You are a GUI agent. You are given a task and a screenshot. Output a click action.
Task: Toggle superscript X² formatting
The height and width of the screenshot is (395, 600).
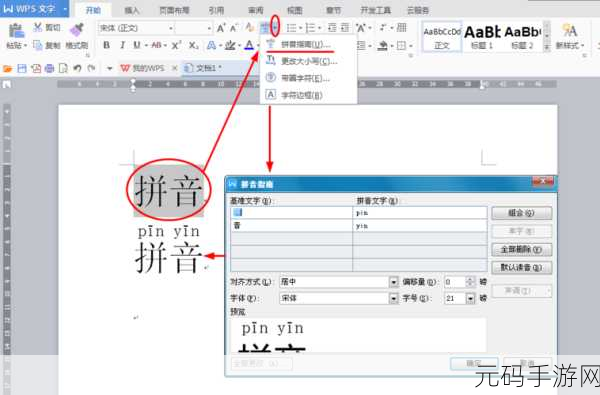pyautogui.click(x=176, y=45)
